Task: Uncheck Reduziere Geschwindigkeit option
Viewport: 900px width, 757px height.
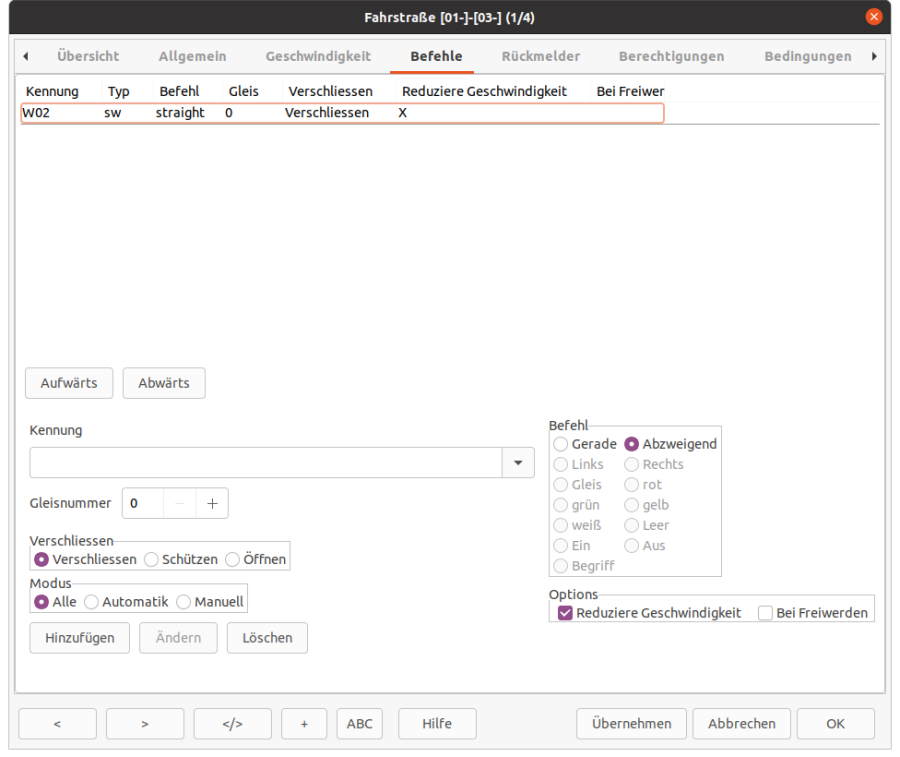Action: 566,613
